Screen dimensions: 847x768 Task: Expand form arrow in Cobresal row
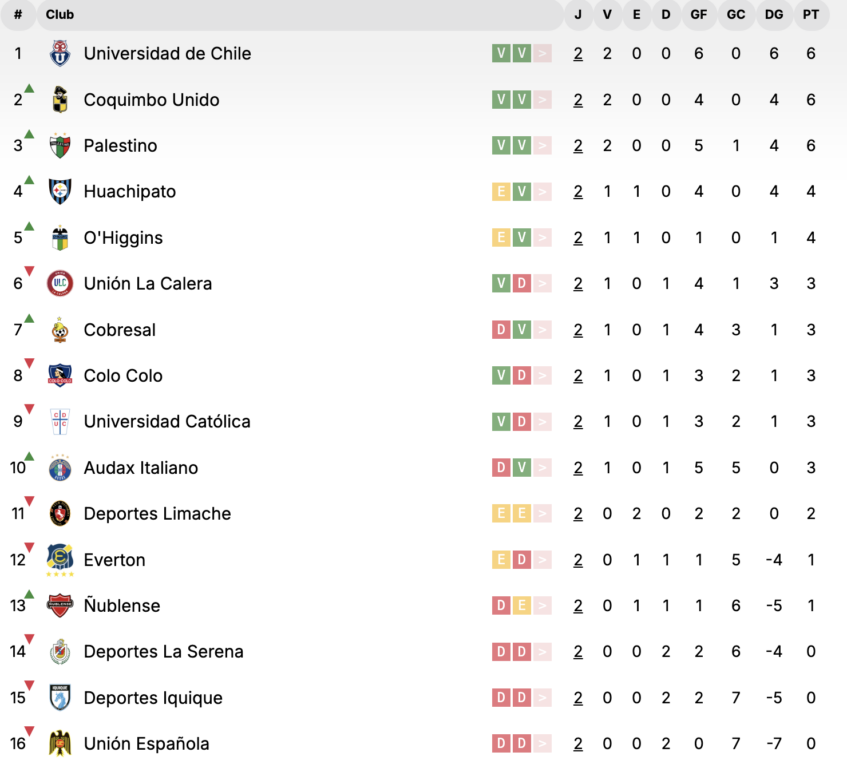tap(542, 330)
